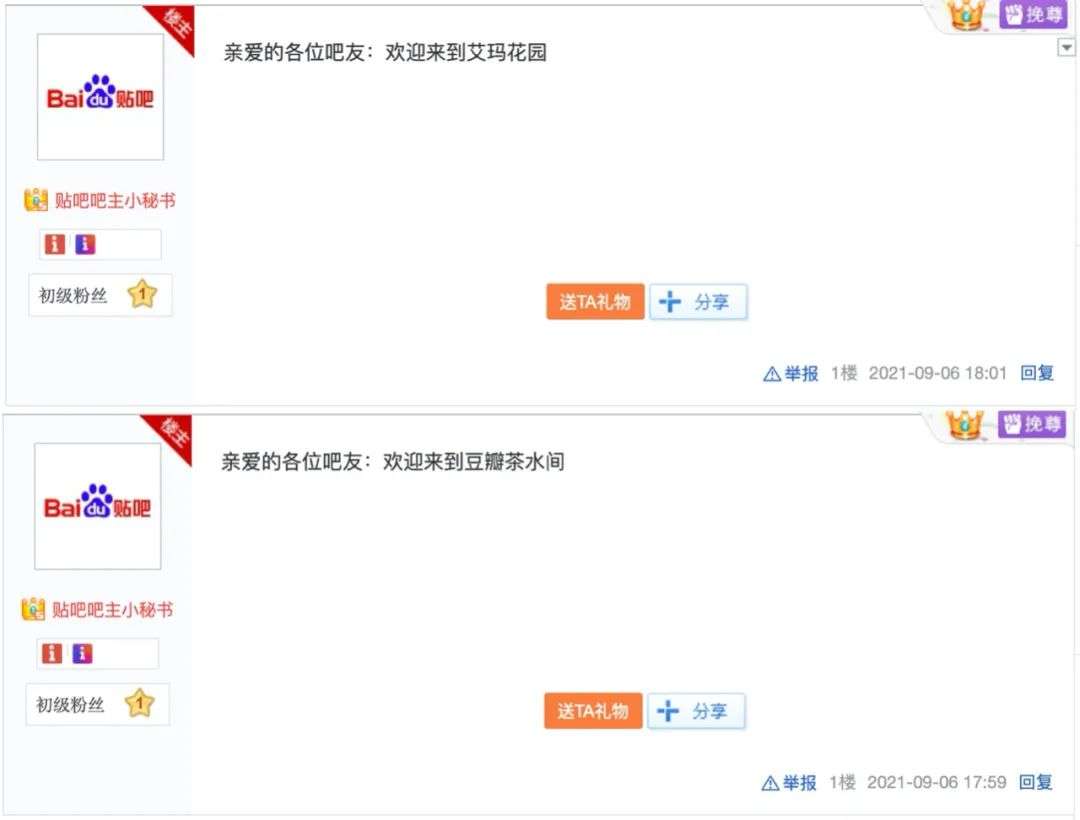Click the star level badge in second post
Viewport: 1080px width, 820px height.
[x=139, y=704]
